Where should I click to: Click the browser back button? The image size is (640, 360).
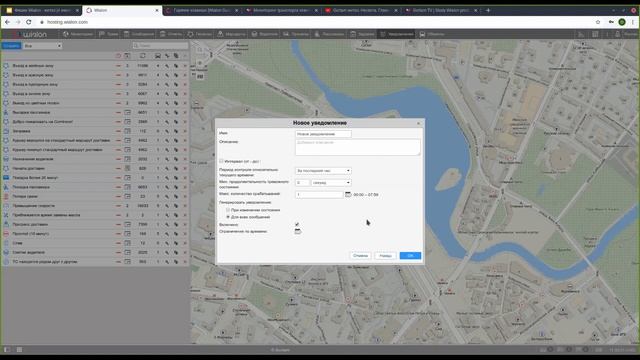[7, 22]
